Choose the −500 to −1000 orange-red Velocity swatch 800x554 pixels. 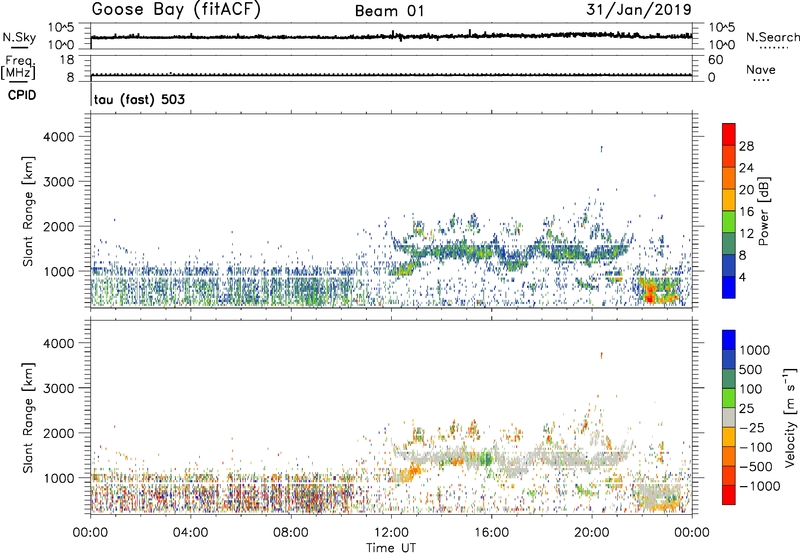pyautogui.click(x=729, y=475)
